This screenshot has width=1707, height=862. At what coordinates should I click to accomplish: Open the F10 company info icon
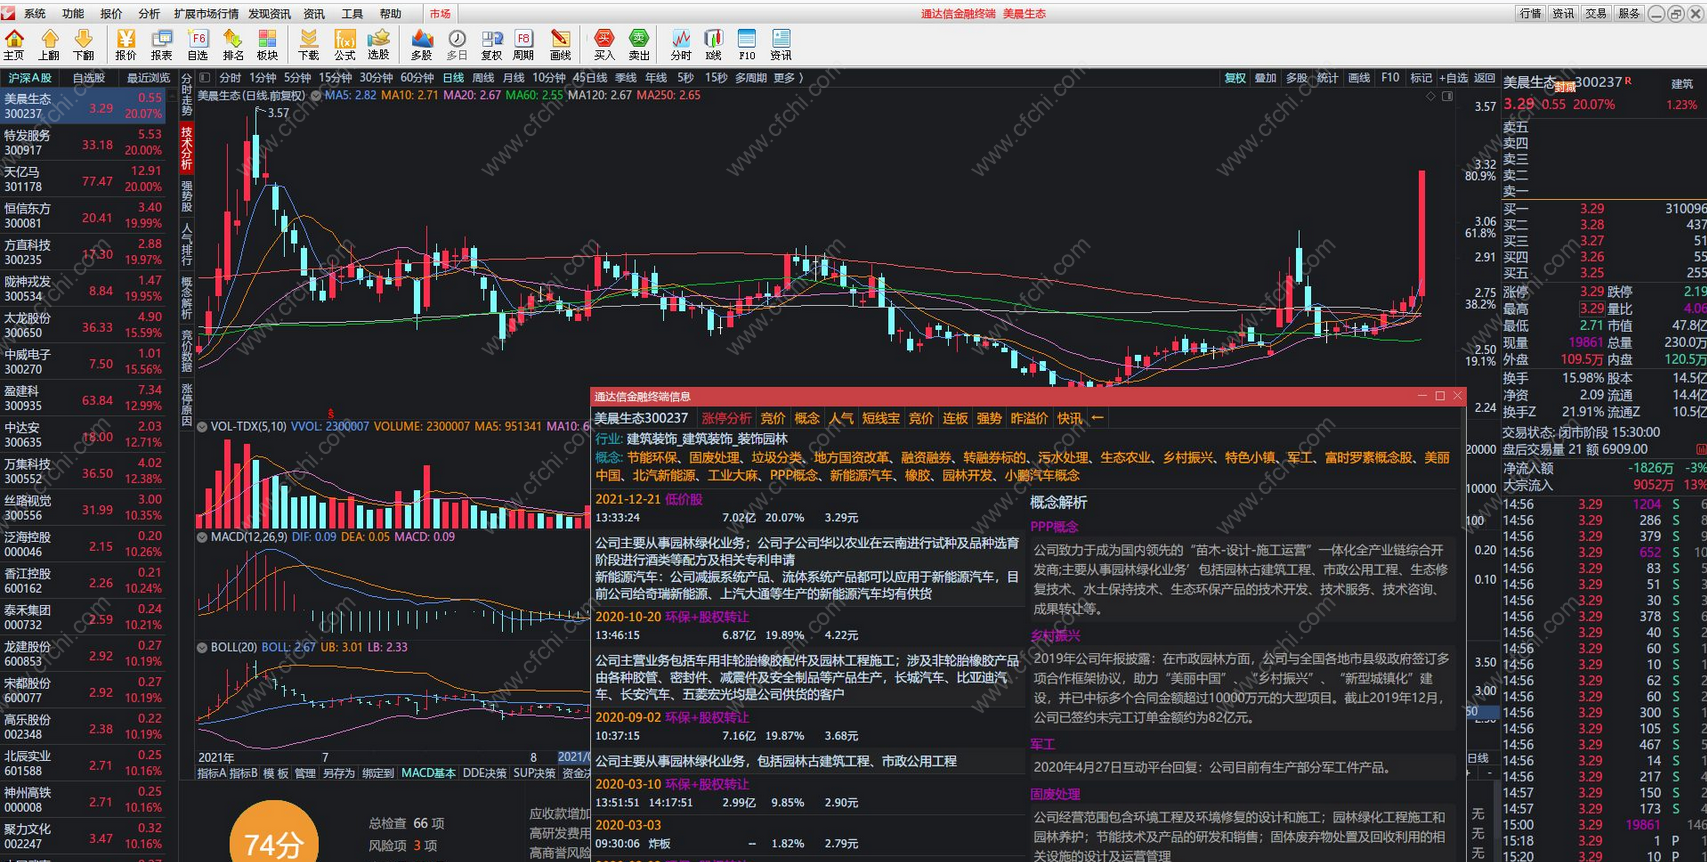747,44
